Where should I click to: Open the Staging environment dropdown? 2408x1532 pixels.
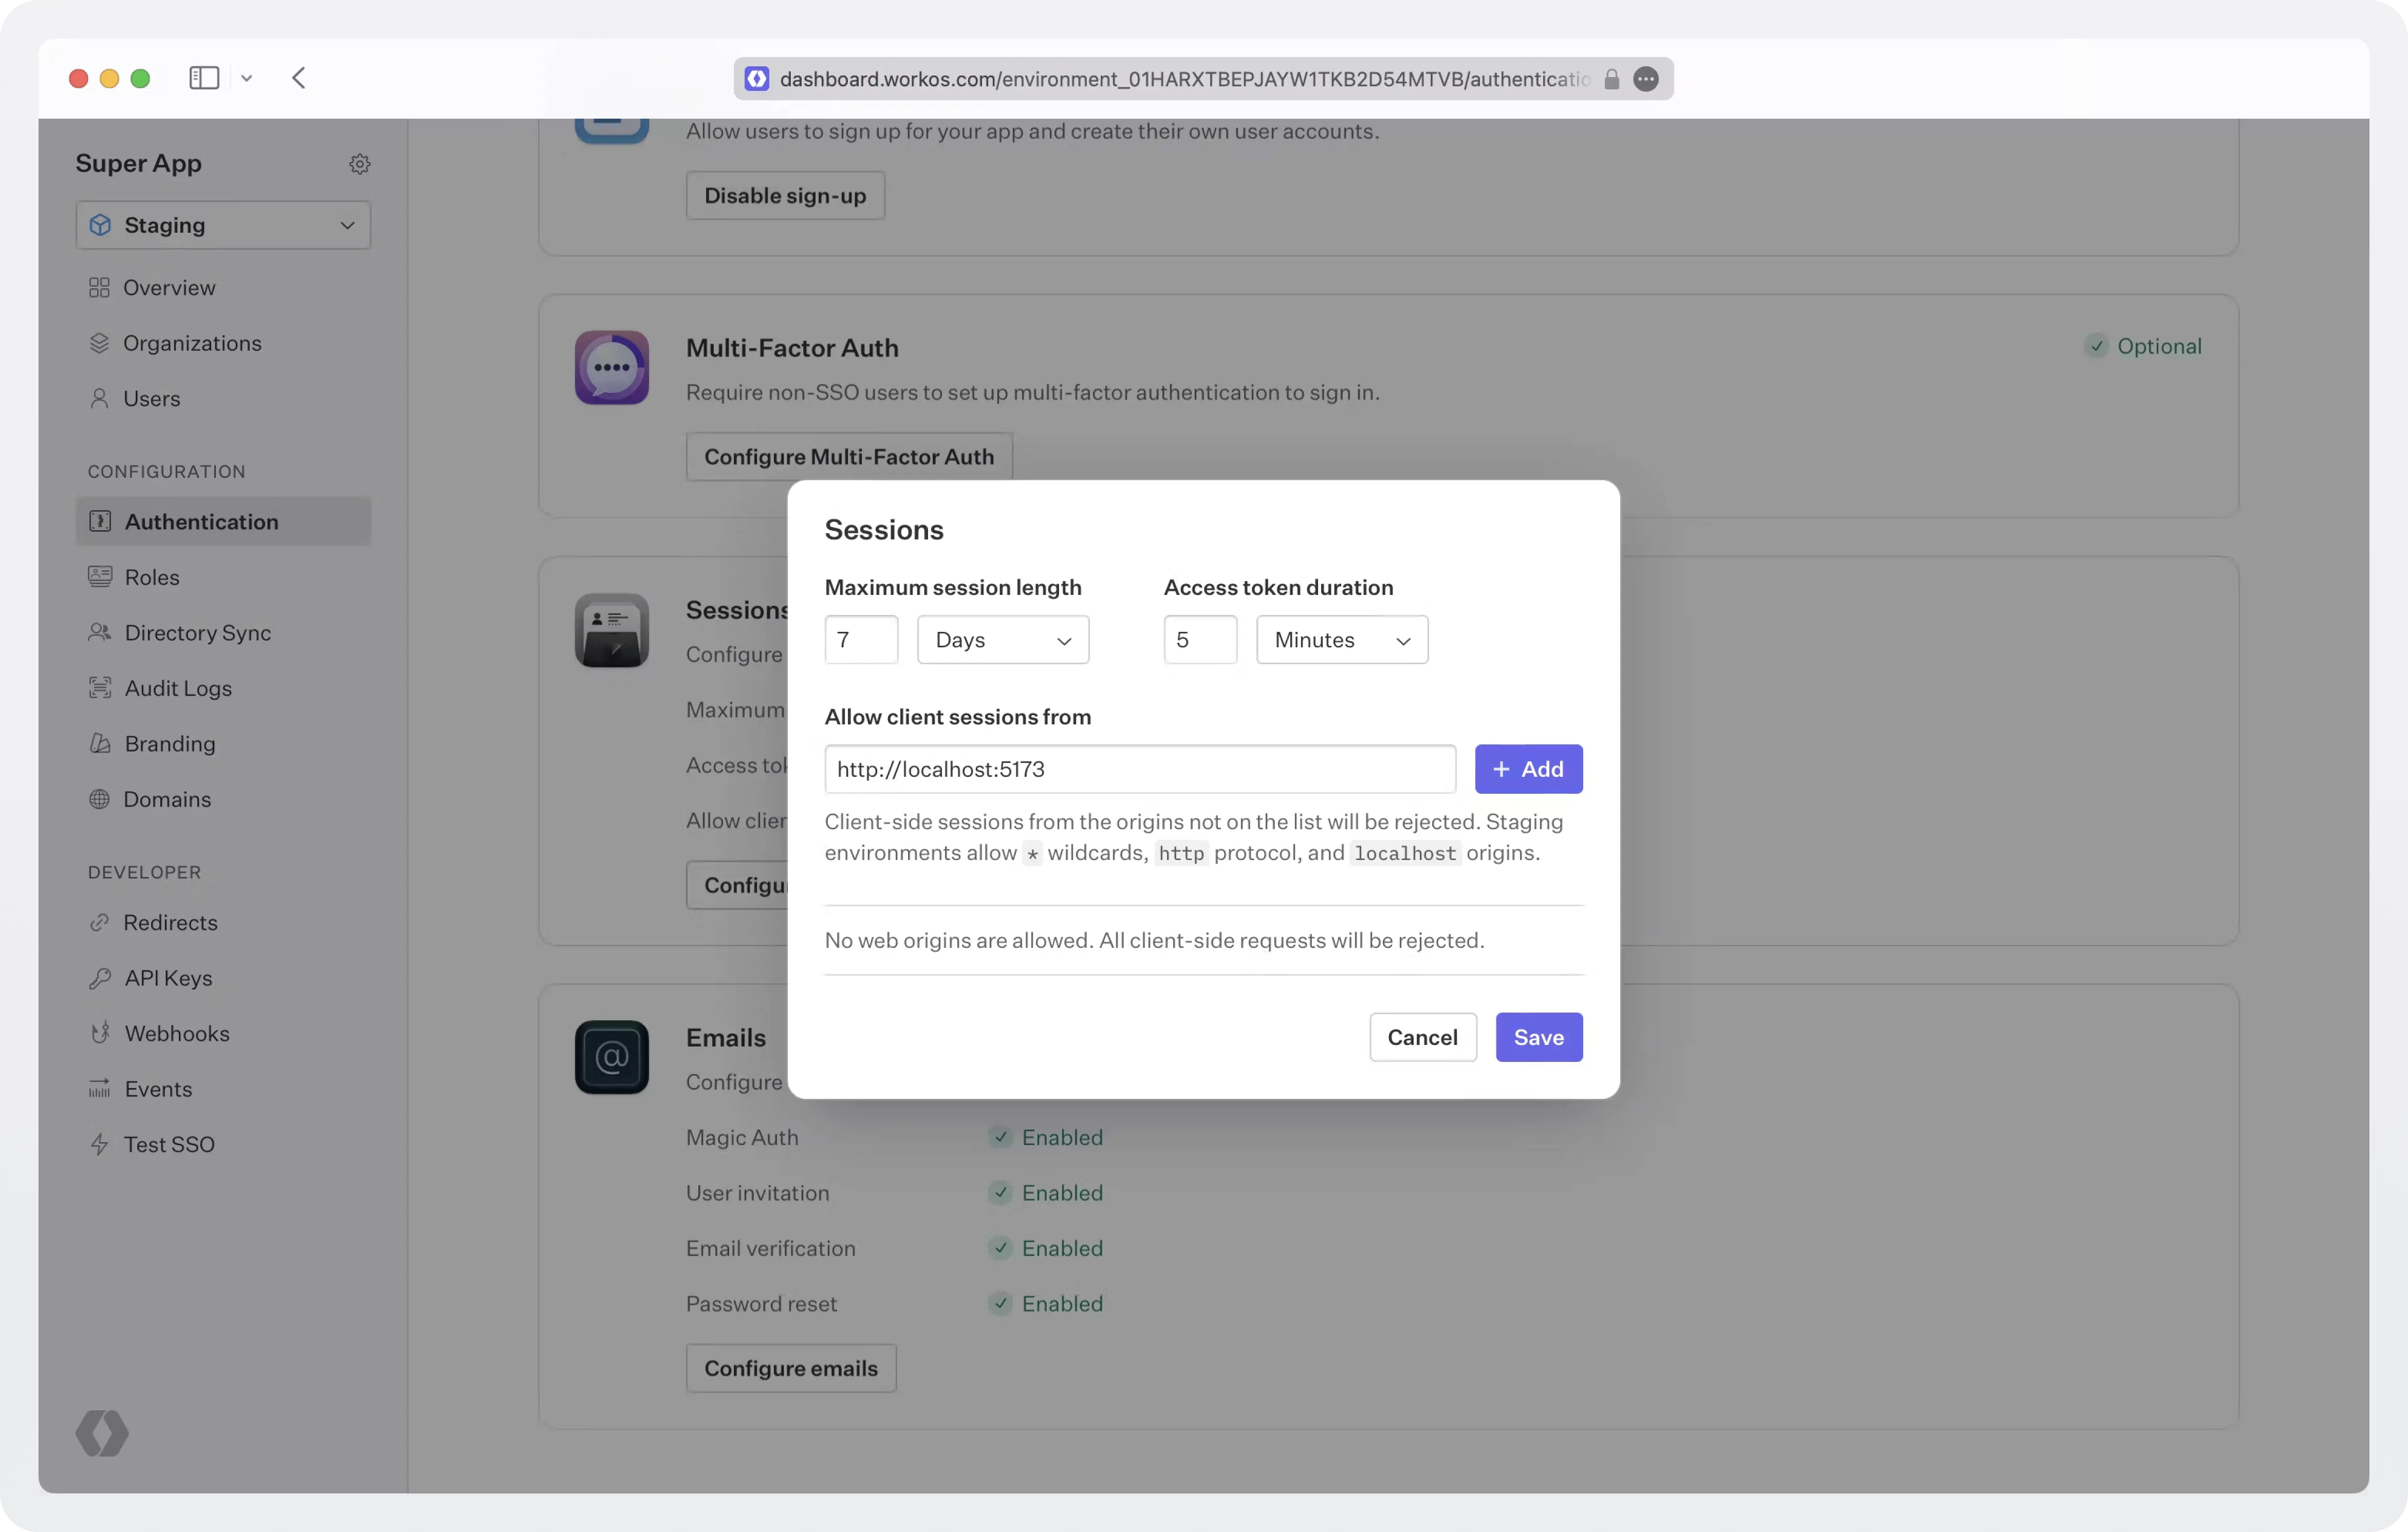pyautogui.click(x=223, y=225)
